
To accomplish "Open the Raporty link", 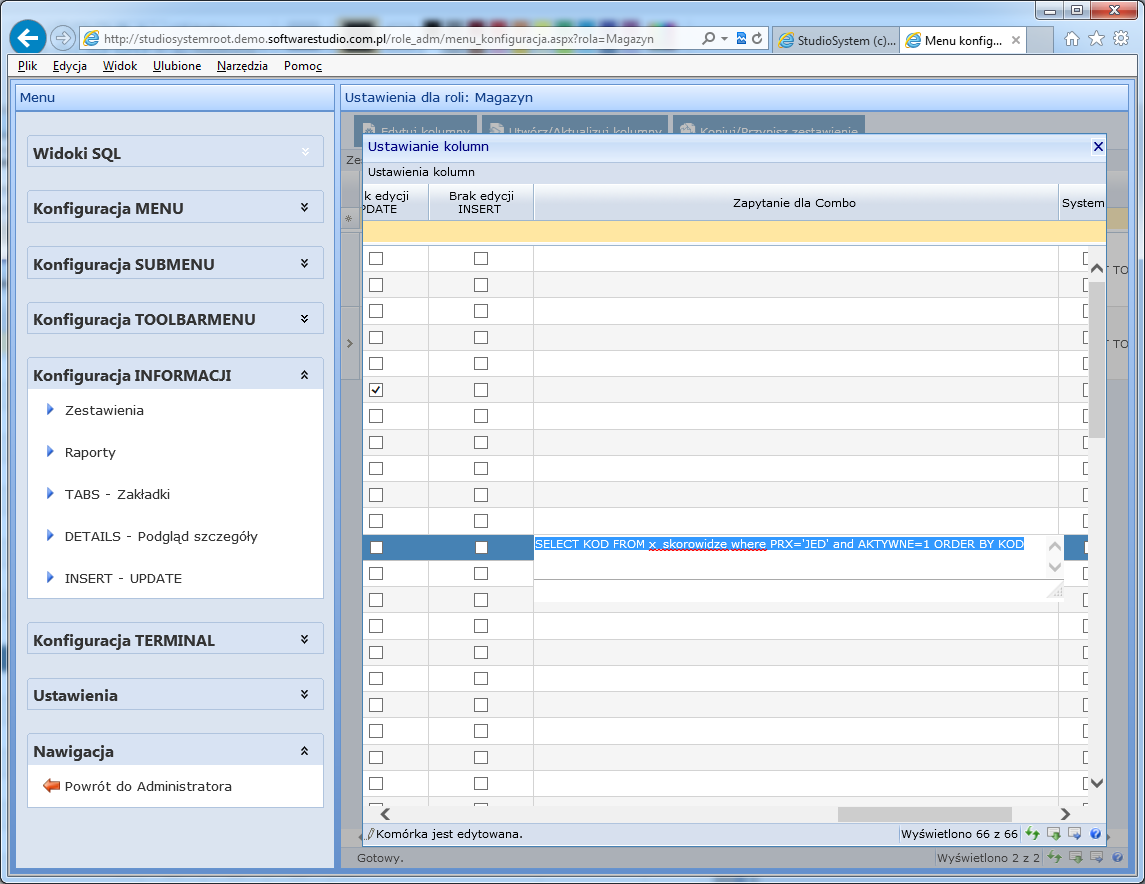I will [x=90, y=452].
